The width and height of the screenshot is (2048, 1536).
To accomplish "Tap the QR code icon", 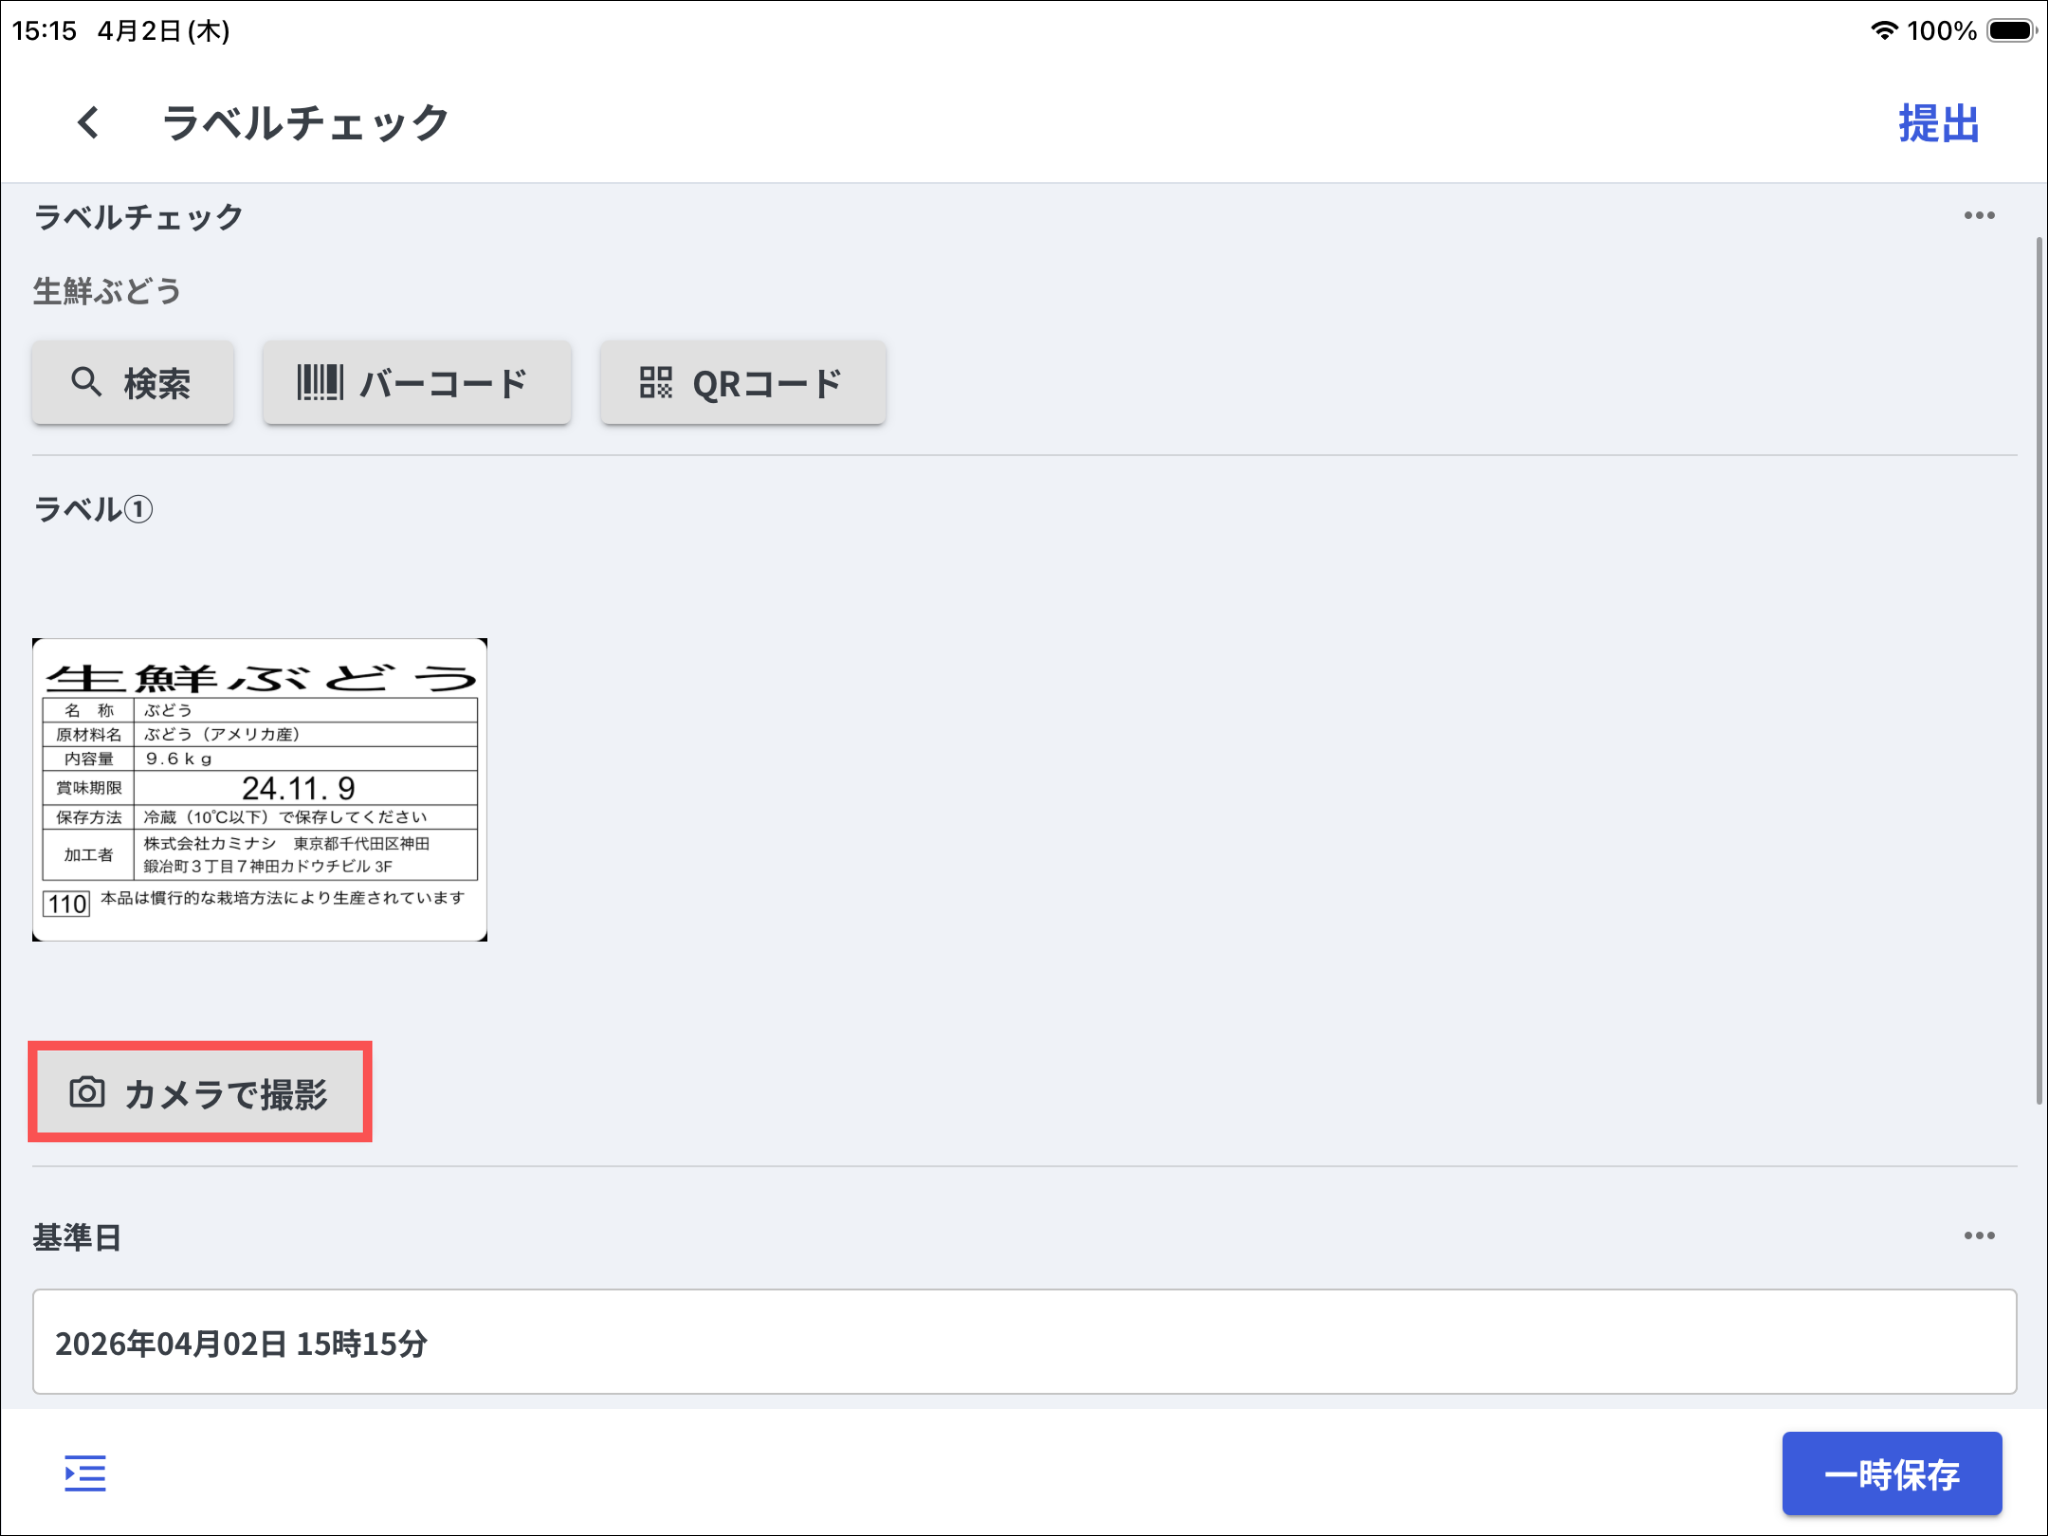I will click(655, 382).
